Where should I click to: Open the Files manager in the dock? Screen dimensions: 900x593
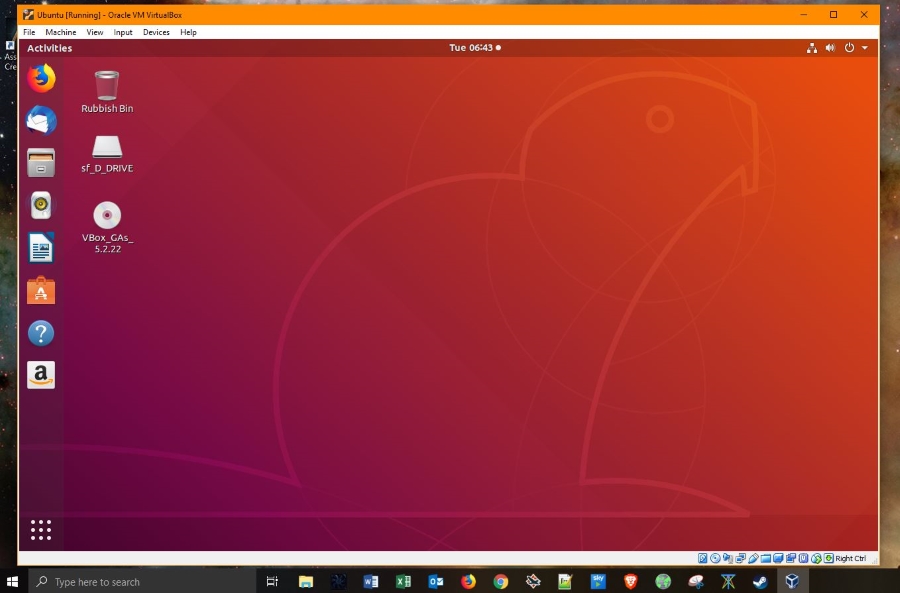(x=41, y=162)
